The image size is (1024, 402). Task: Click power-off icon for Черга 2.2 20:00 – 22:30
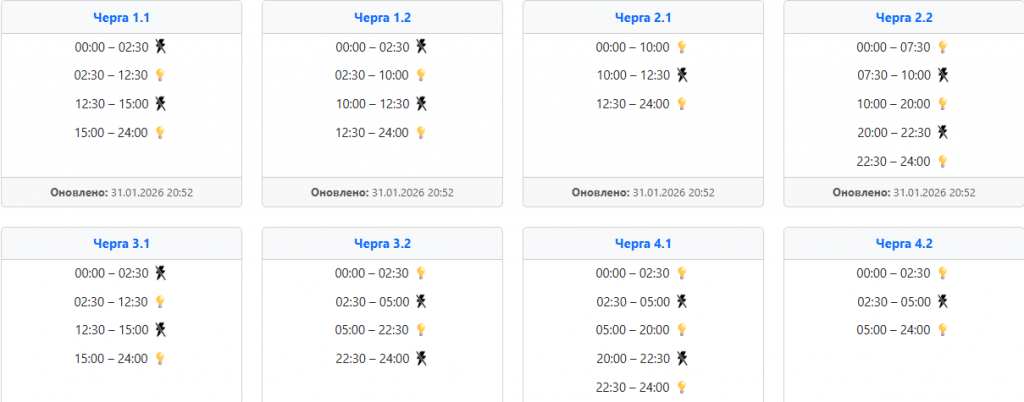coord(942,131)
